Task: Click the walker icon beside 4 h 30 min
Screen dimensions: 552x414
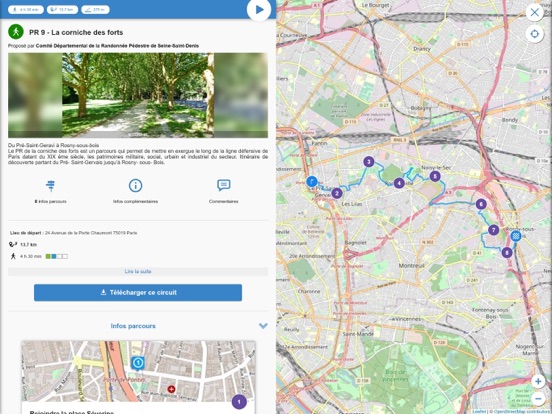Action: tap(13, 256)
